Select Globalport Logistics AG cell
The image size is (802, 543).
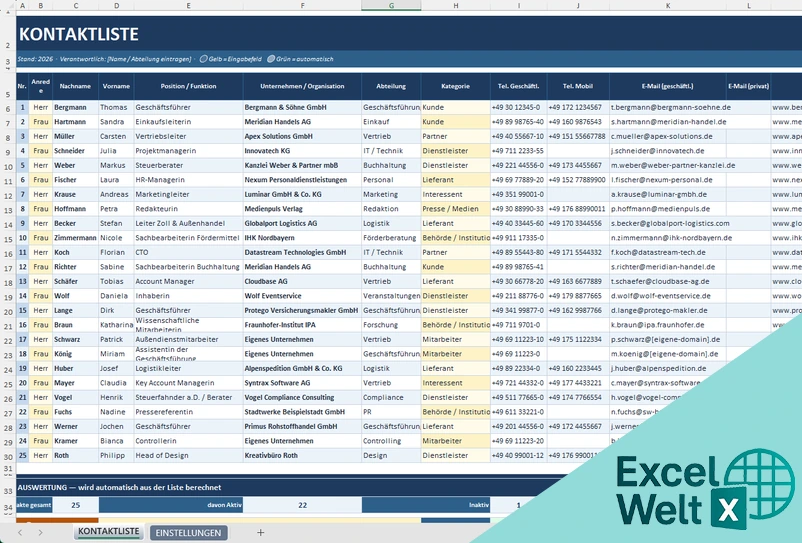(302, 223)
